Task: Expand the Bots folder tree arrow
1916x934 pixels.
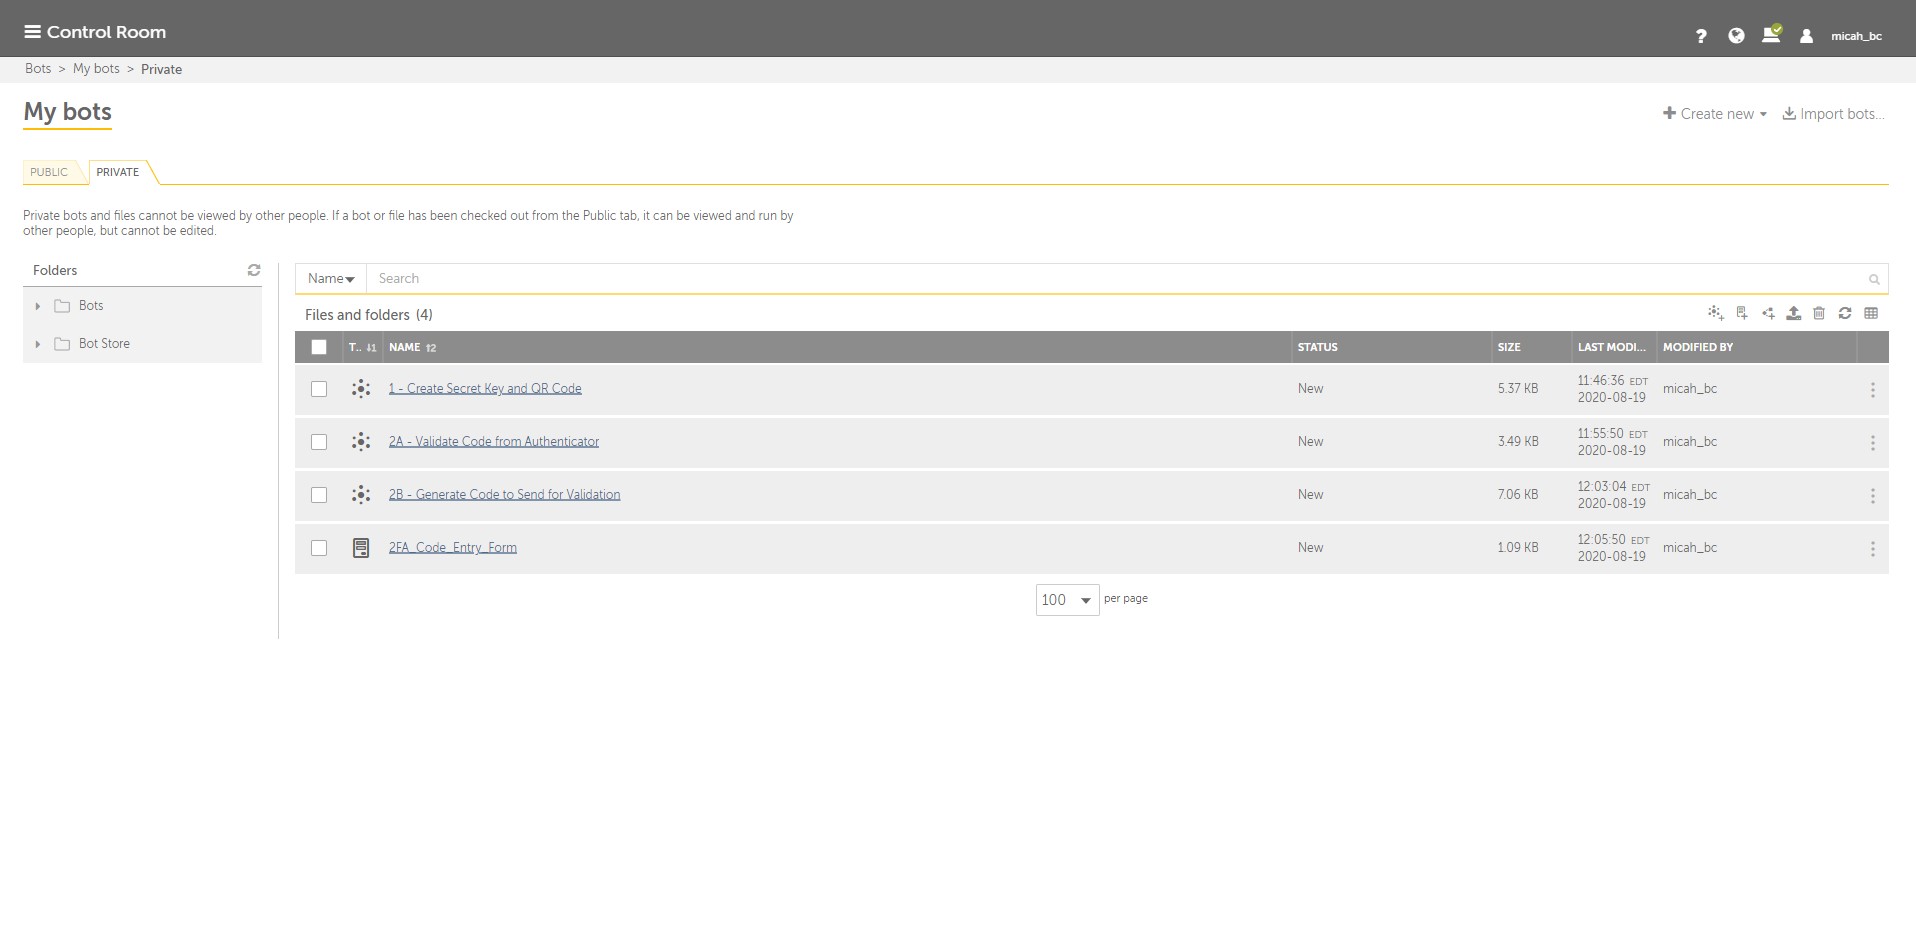Action: [x=38, y=306]
